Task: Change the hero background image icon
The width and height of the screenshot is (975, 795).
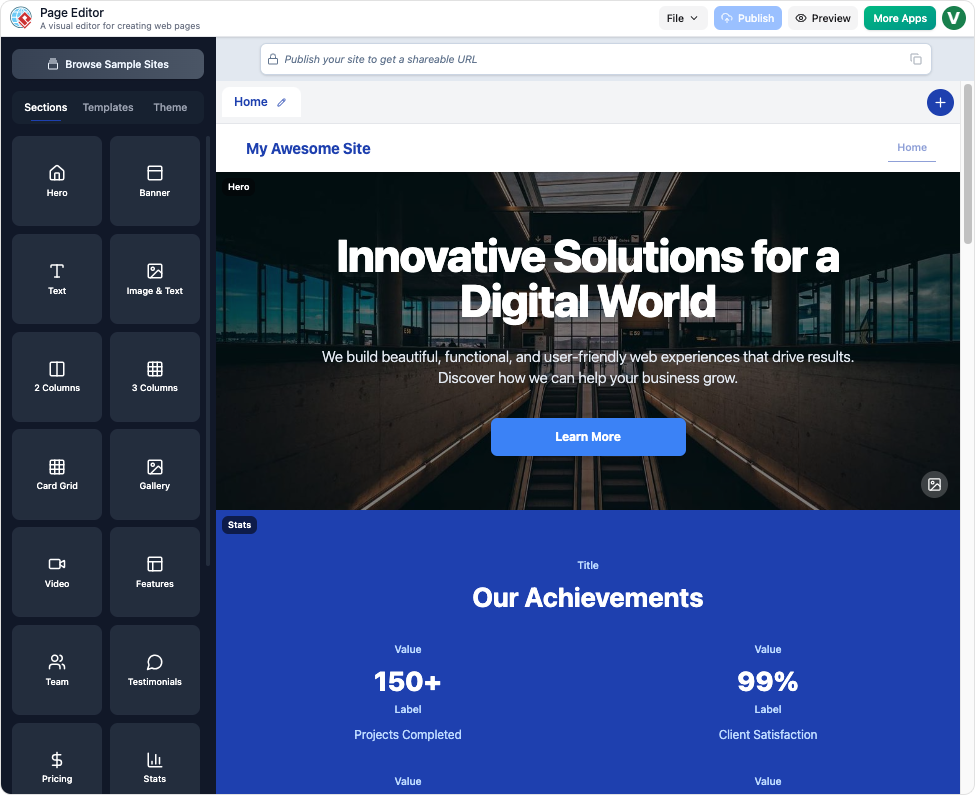Action: (934, 484)
